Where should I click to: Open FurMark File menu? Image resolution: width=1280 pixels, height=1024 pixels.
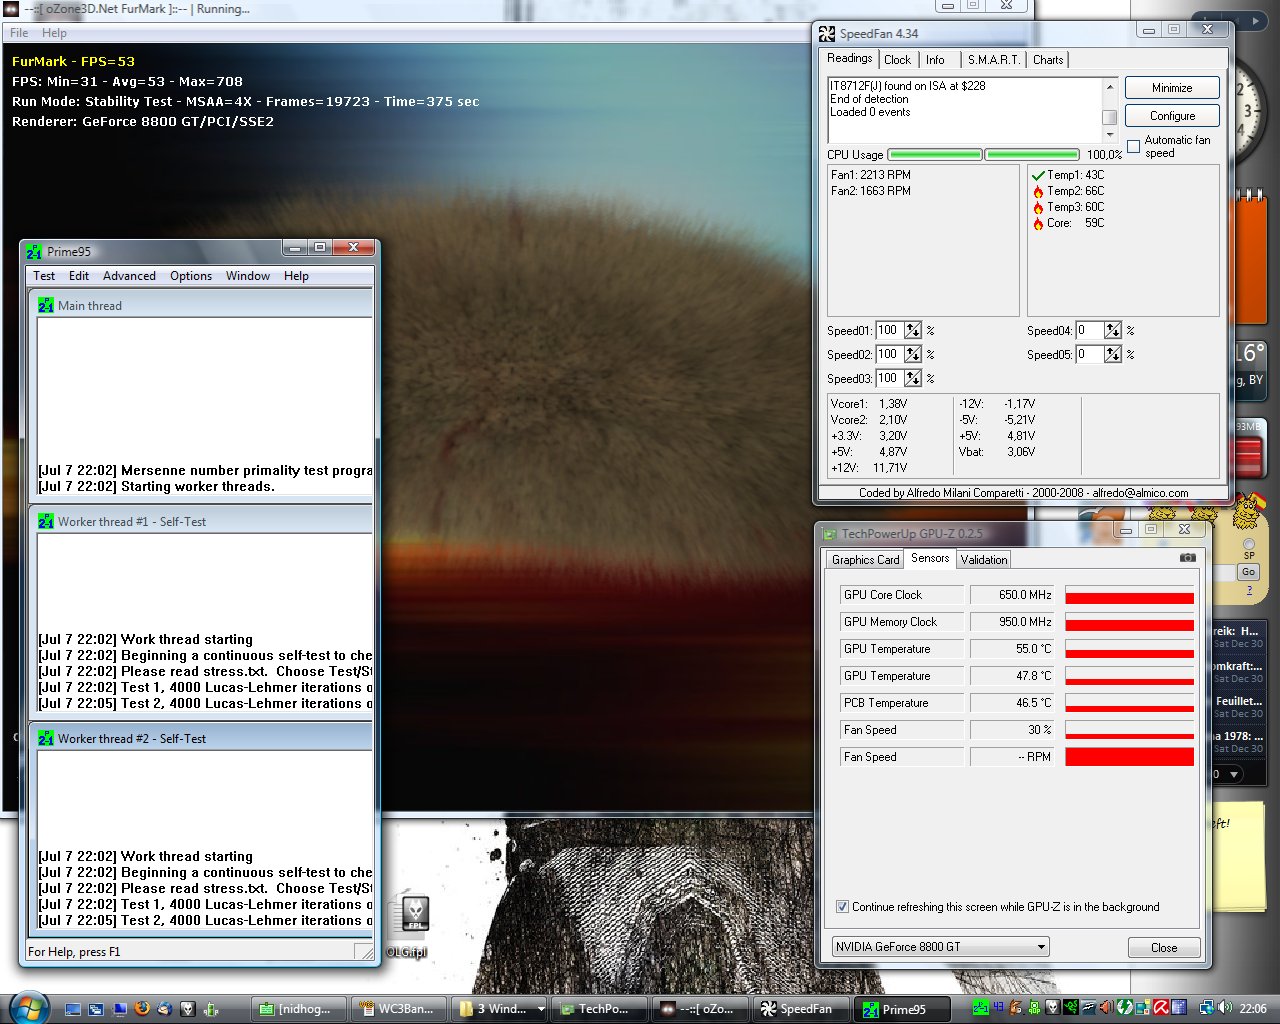coord(19,33)
